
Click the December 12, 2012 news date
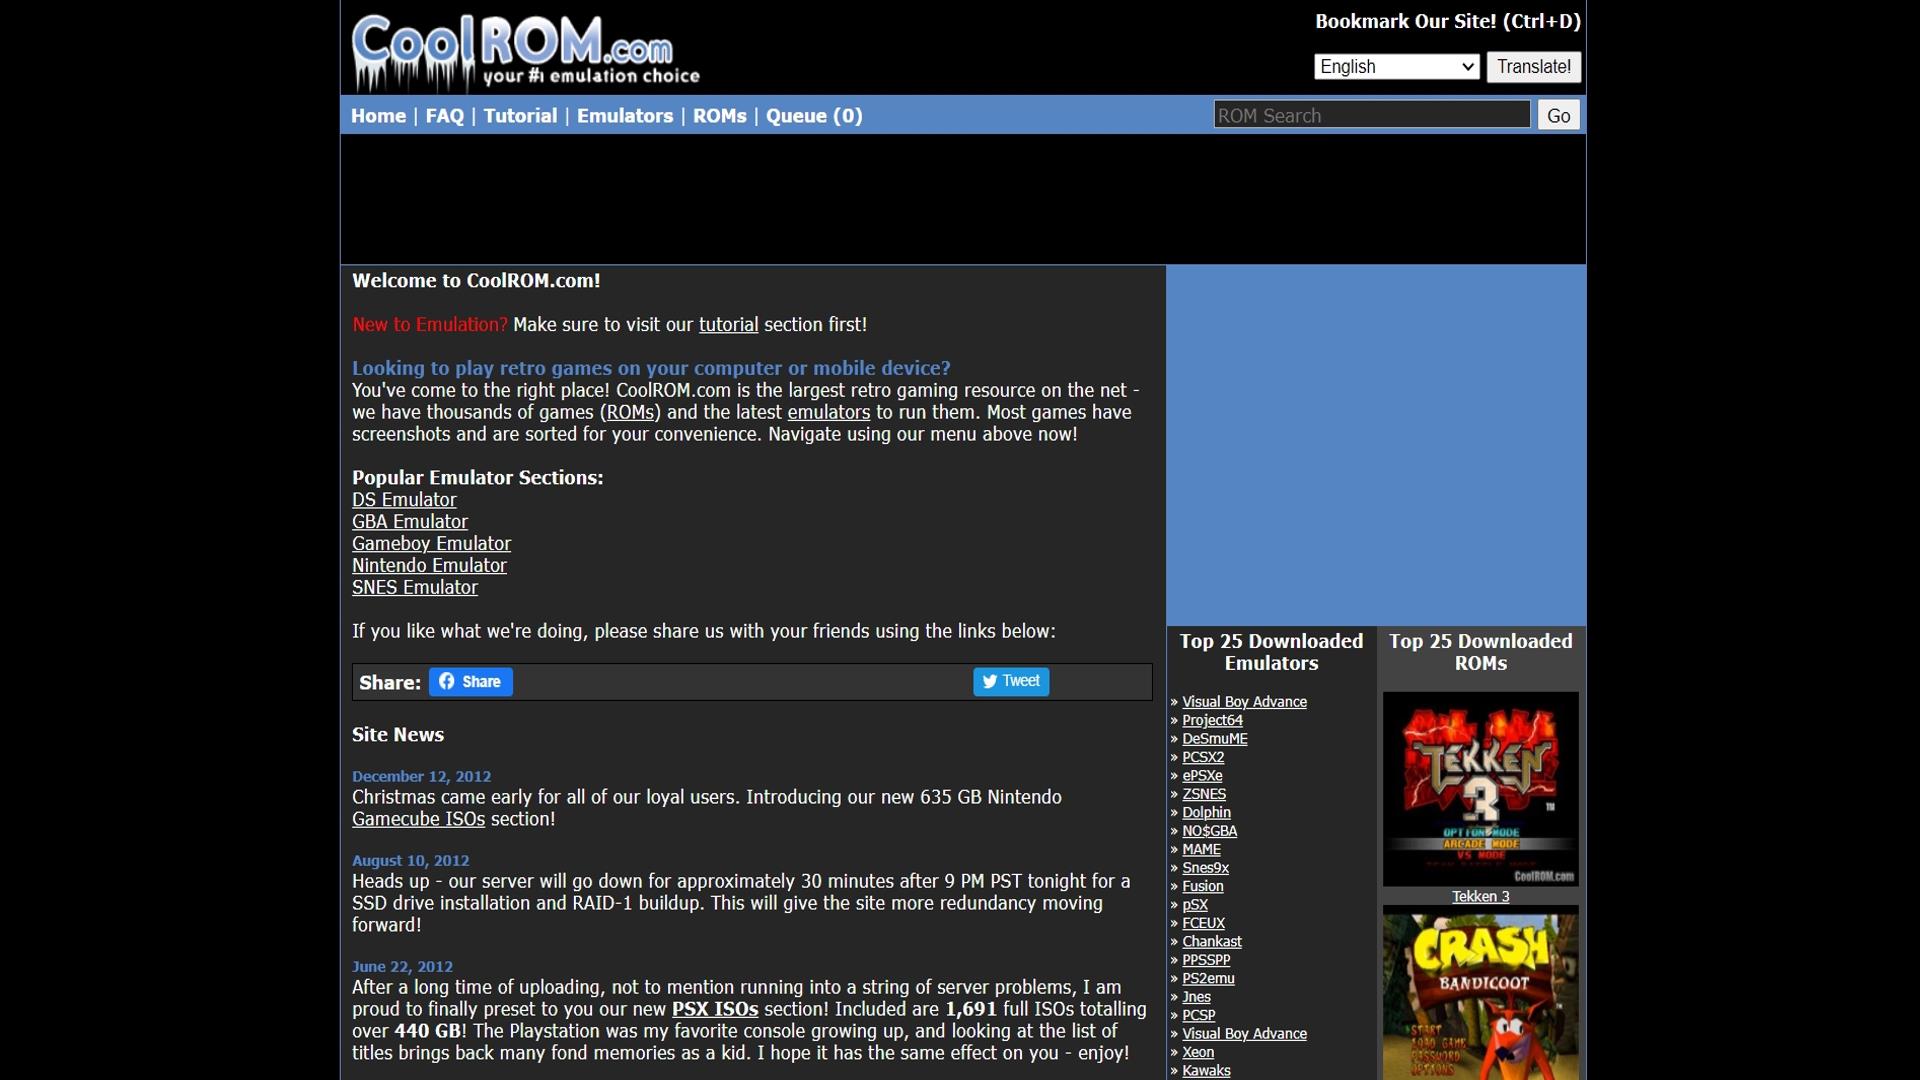click(421, 777)
